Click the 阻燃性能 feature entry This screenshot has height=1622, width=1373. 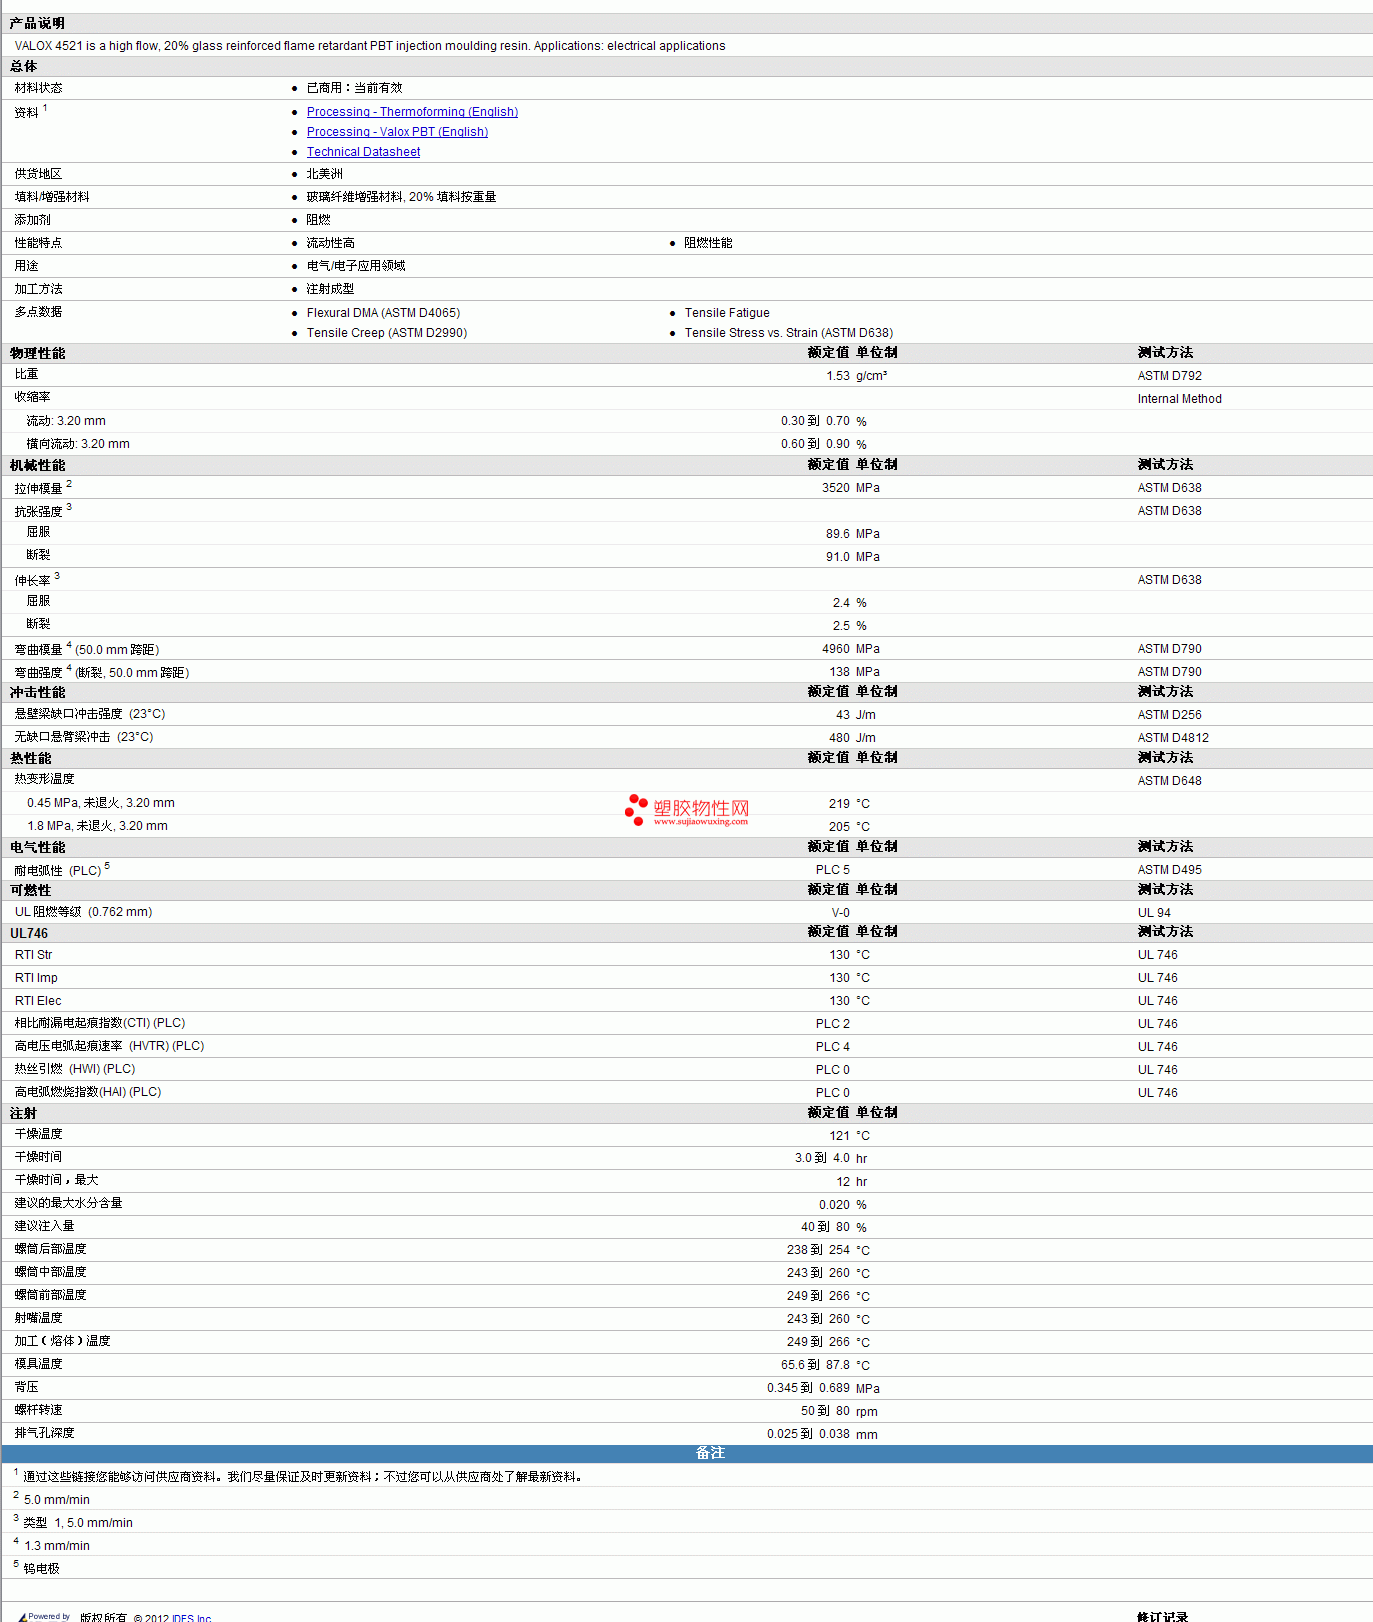[x=708, y=243]
